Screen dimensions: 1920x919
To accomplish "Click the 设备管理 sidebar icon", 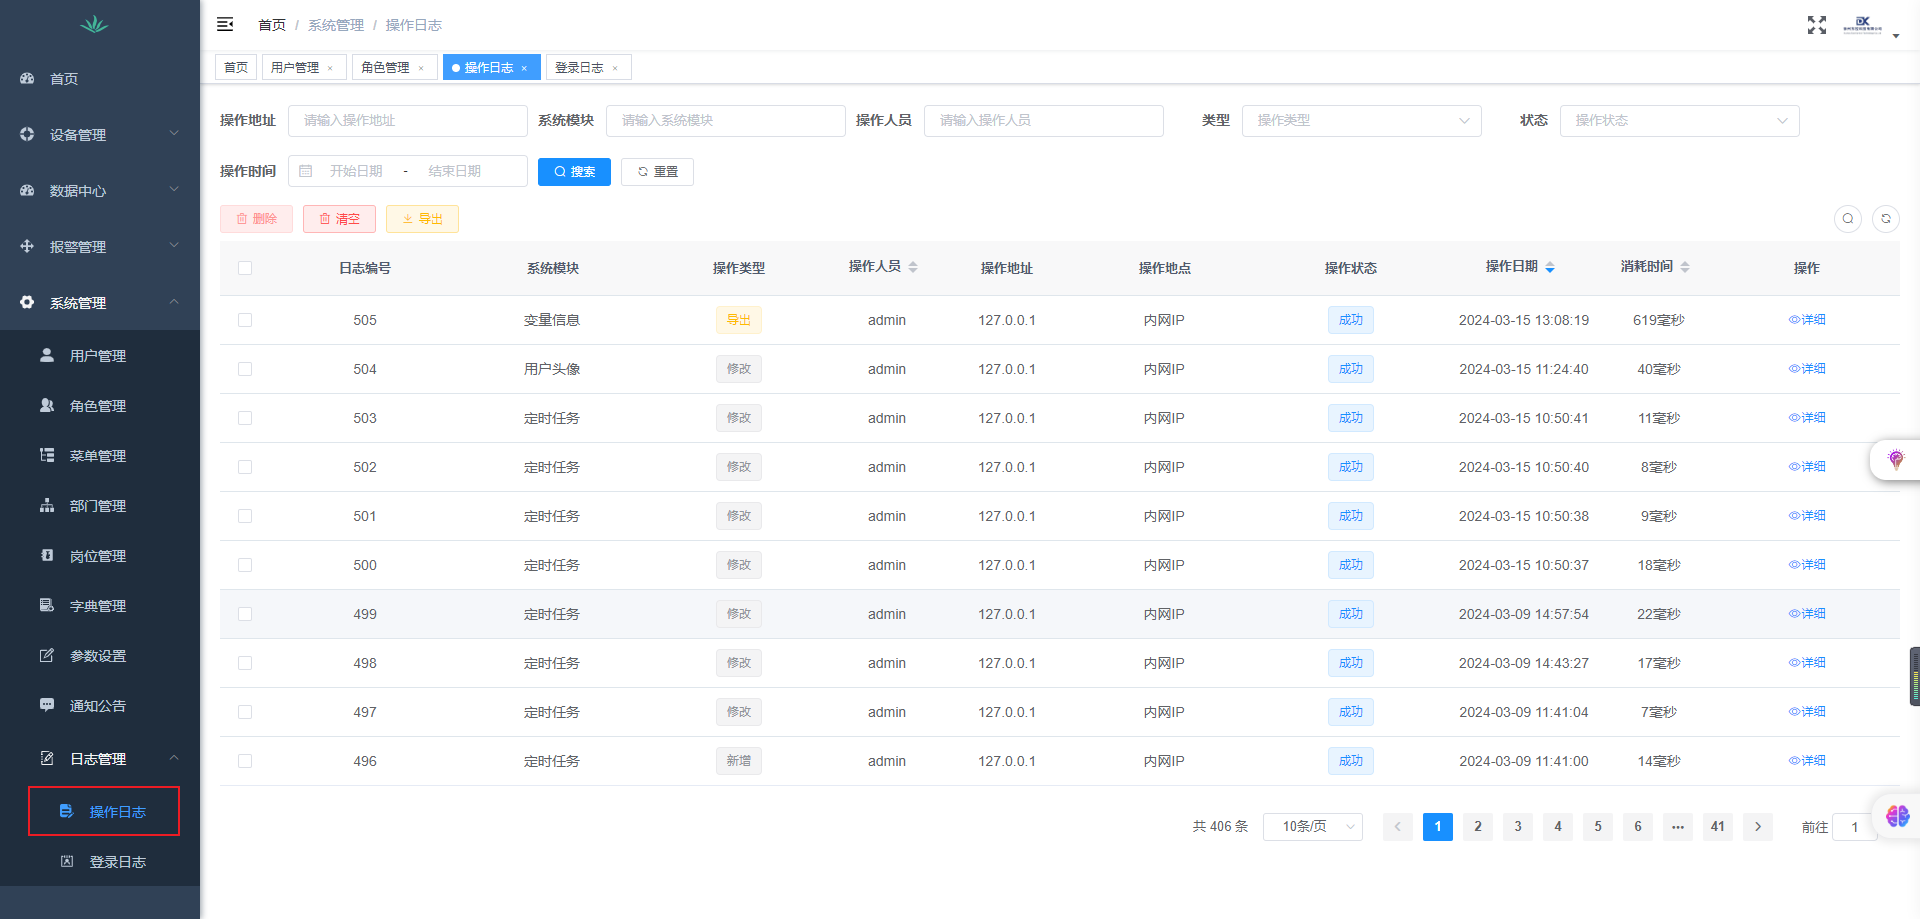I will (27, 134).
